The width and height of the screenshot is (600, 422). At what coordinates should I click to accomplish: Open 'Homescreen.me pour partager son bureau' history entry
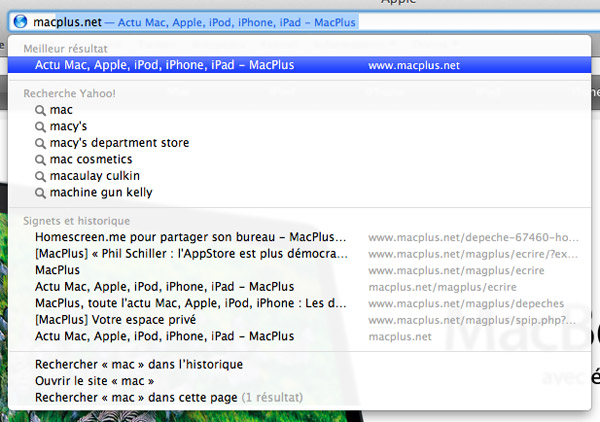[x=300, y=237]
